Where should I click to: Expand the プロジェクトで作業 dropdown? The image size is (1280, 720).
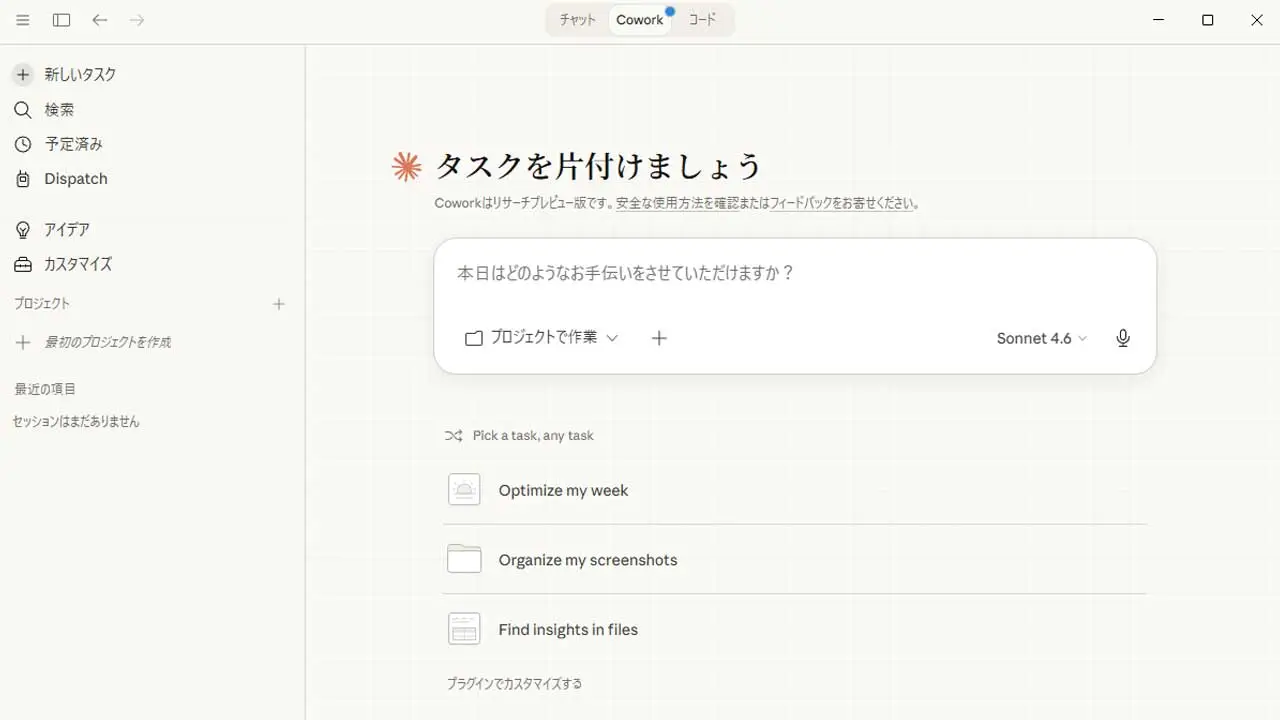tap(542, 338)
